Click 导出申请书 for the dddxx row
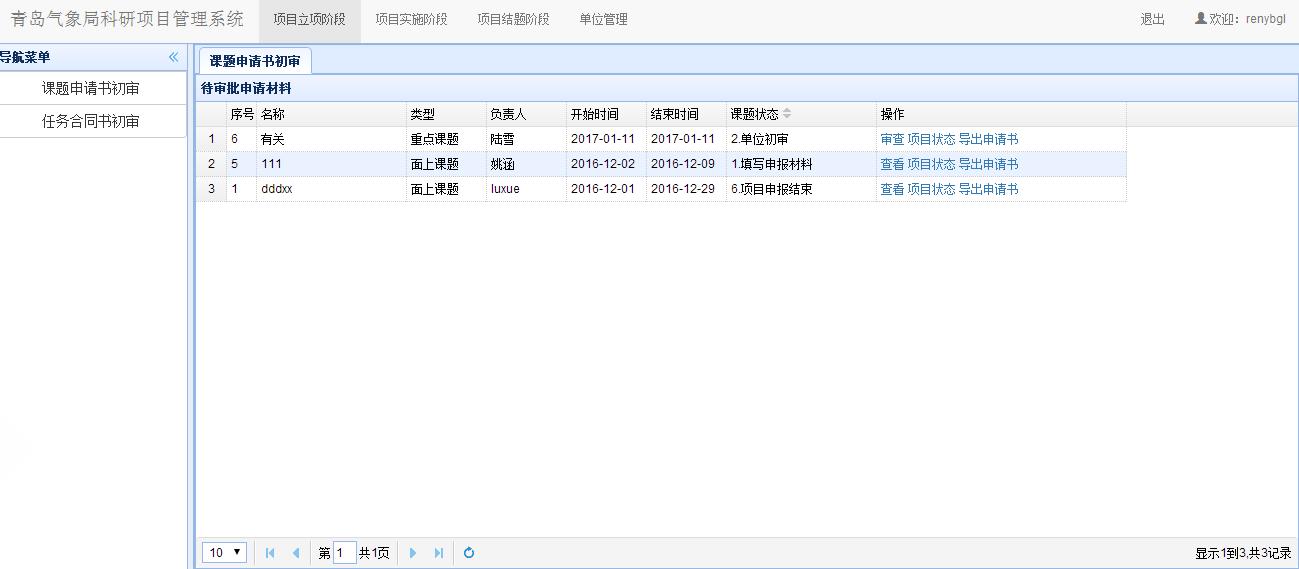The width and height of the screenshot is (1299, 569). (x=988, y=189)
